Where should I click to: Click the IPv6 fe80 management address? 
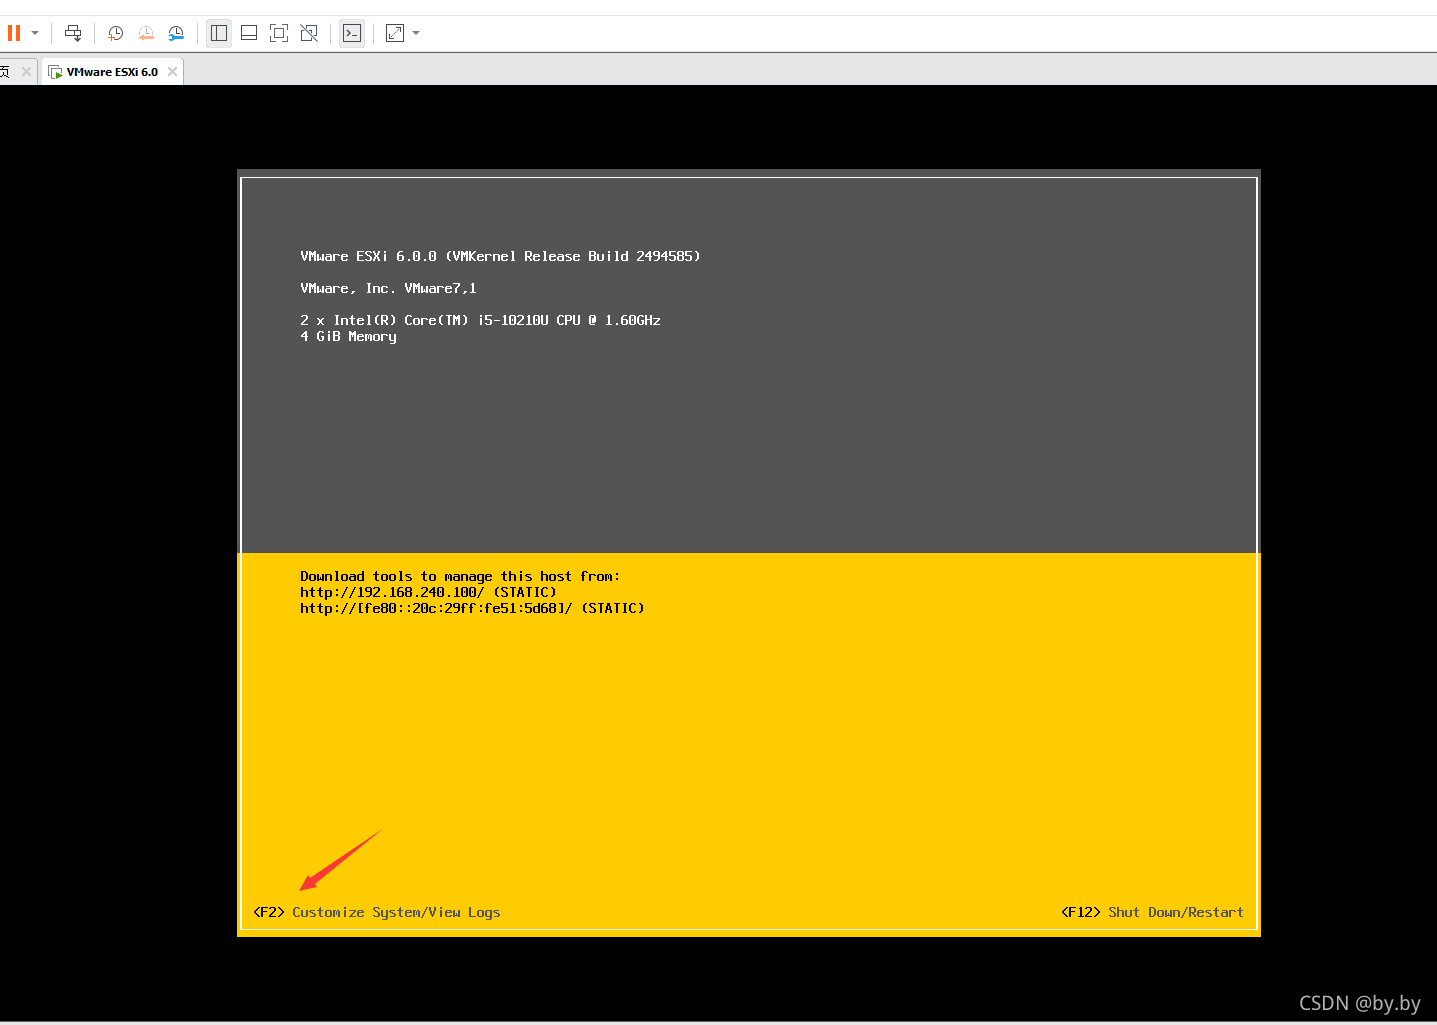pyautogui.click(x=436, y=608)
